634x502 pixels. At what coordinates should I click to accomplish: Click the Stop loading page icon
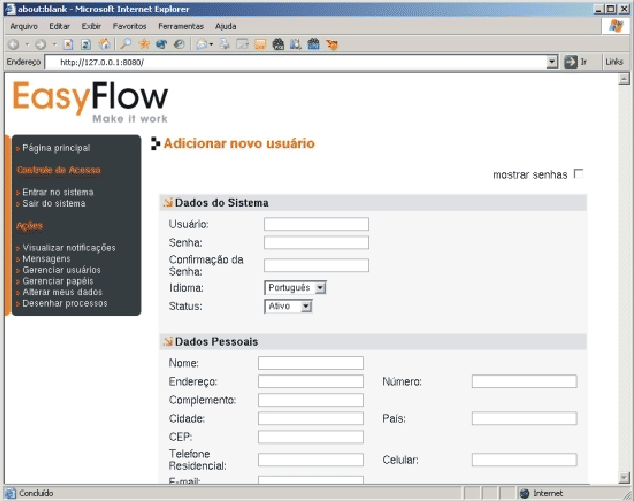click(x=68, y=44)
